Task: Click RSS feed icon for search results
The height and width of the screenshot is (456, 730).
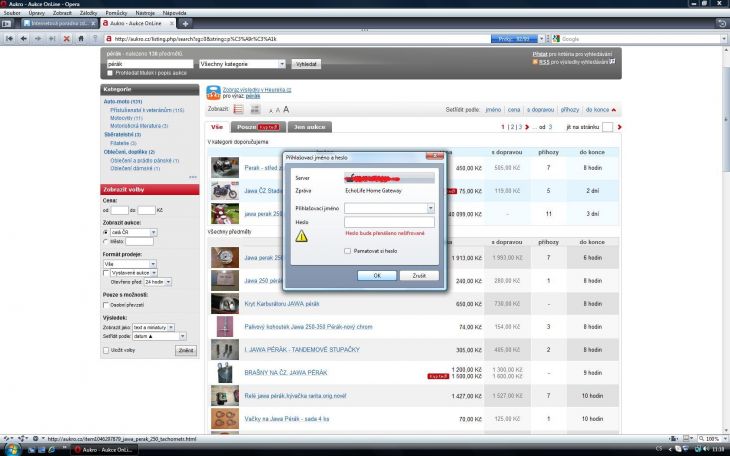Action: (535, 61)
